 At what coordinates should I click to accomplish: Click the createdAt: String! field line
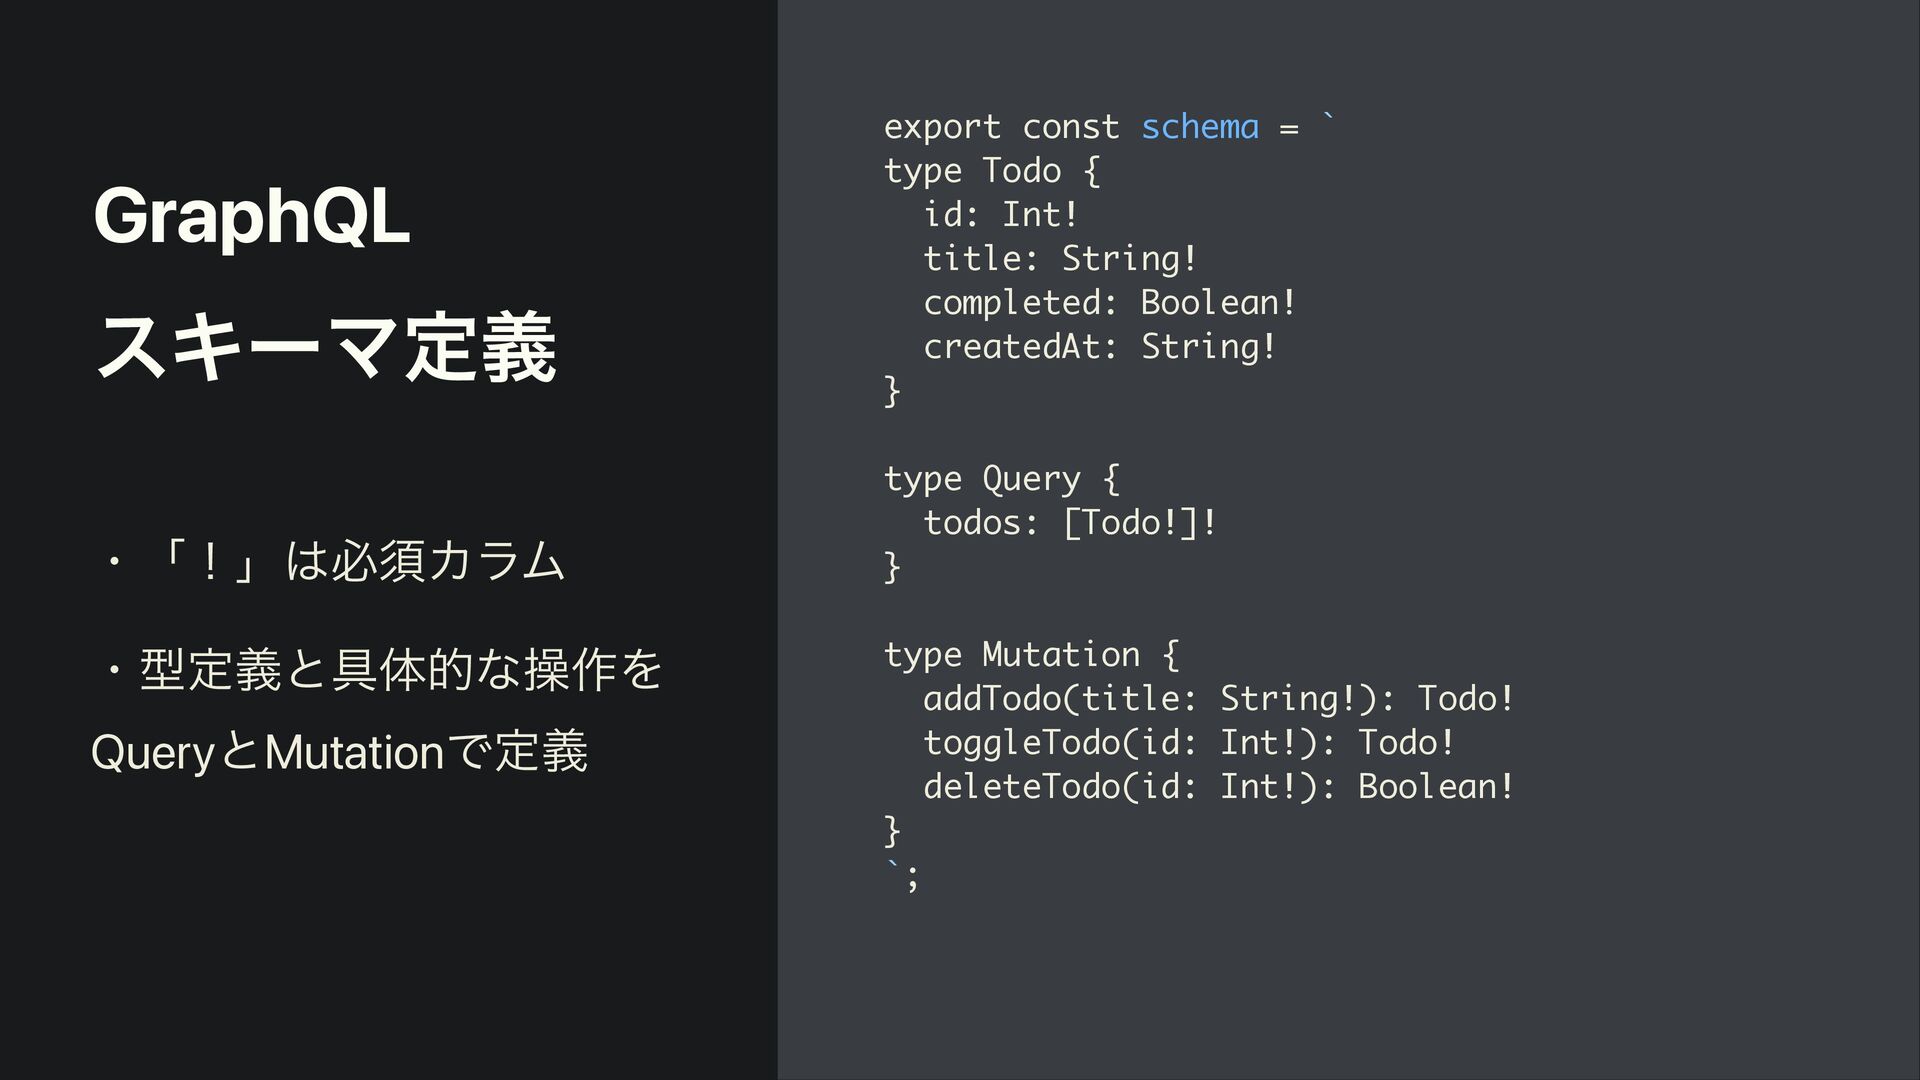pos(1099,347)
